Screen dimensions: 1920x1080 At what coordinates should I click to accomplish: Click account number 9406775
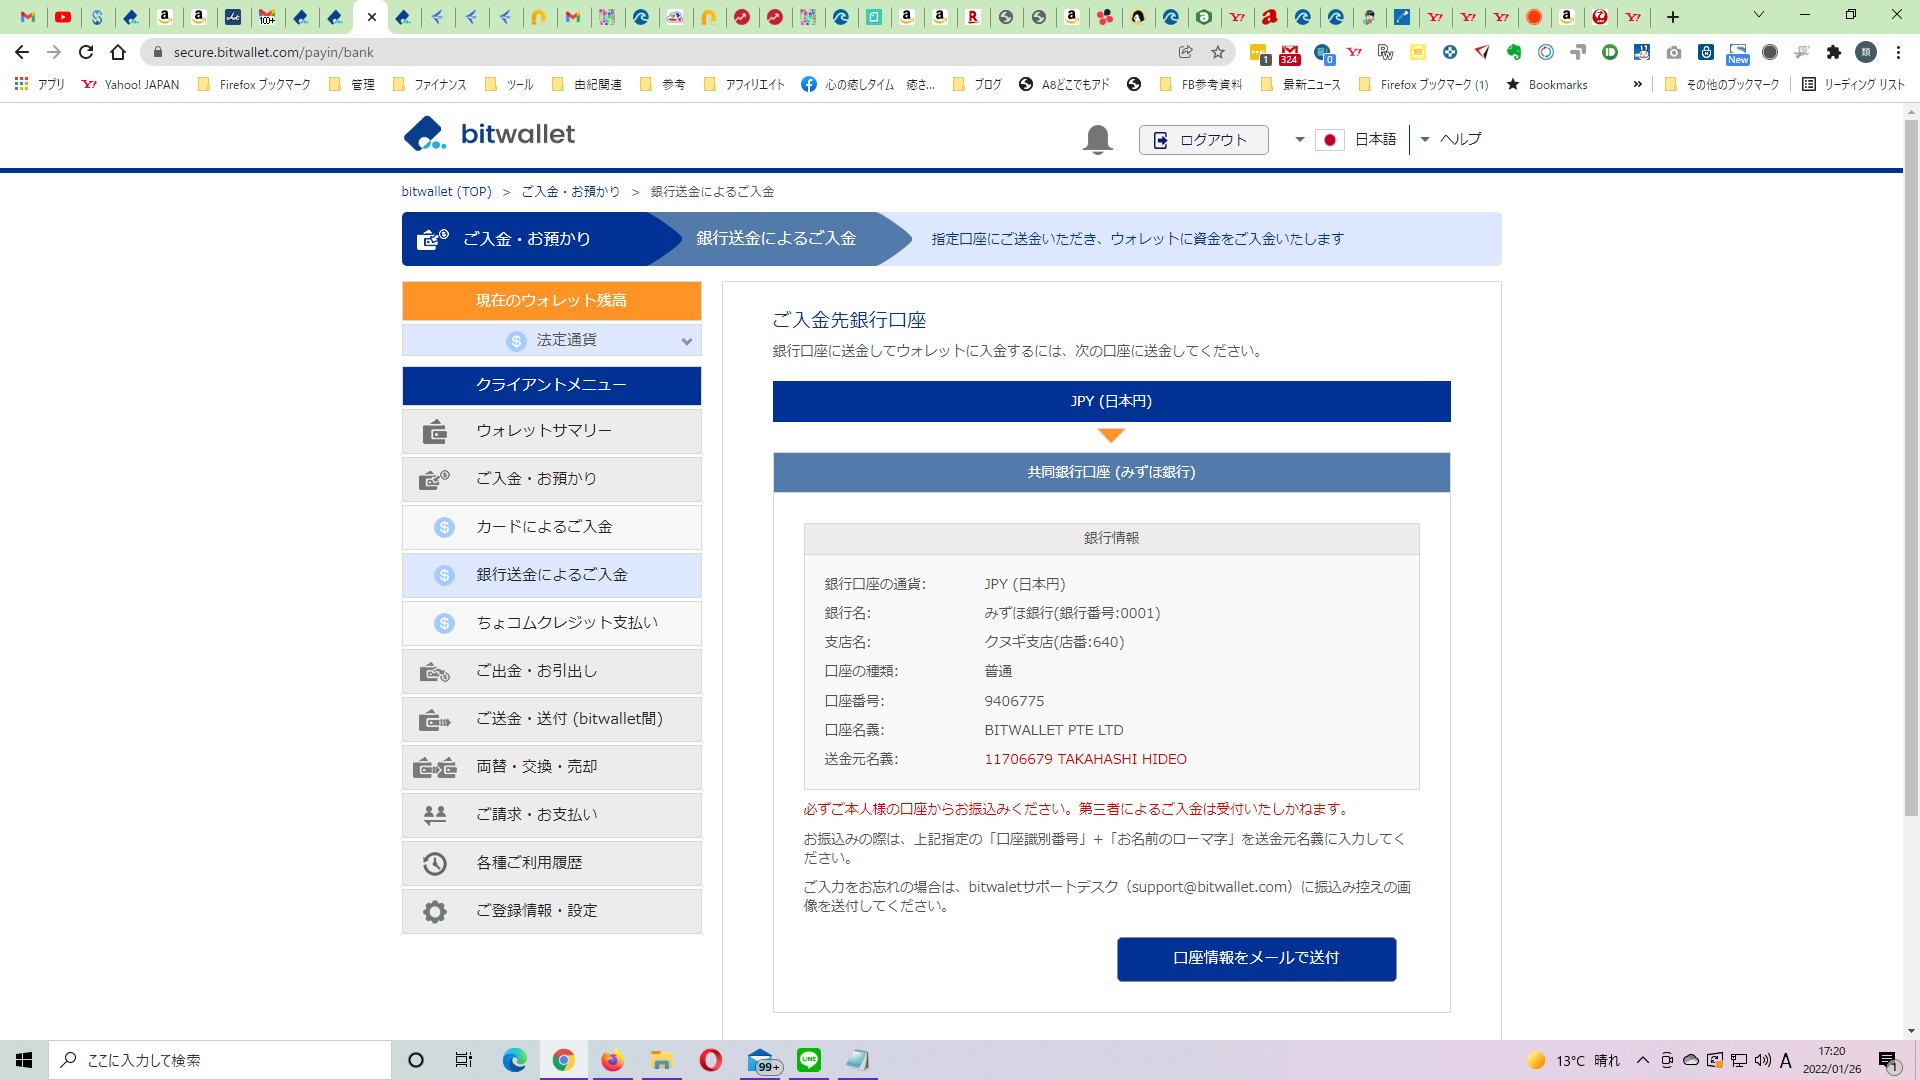pyautogui.click(x=1014, y=701)
